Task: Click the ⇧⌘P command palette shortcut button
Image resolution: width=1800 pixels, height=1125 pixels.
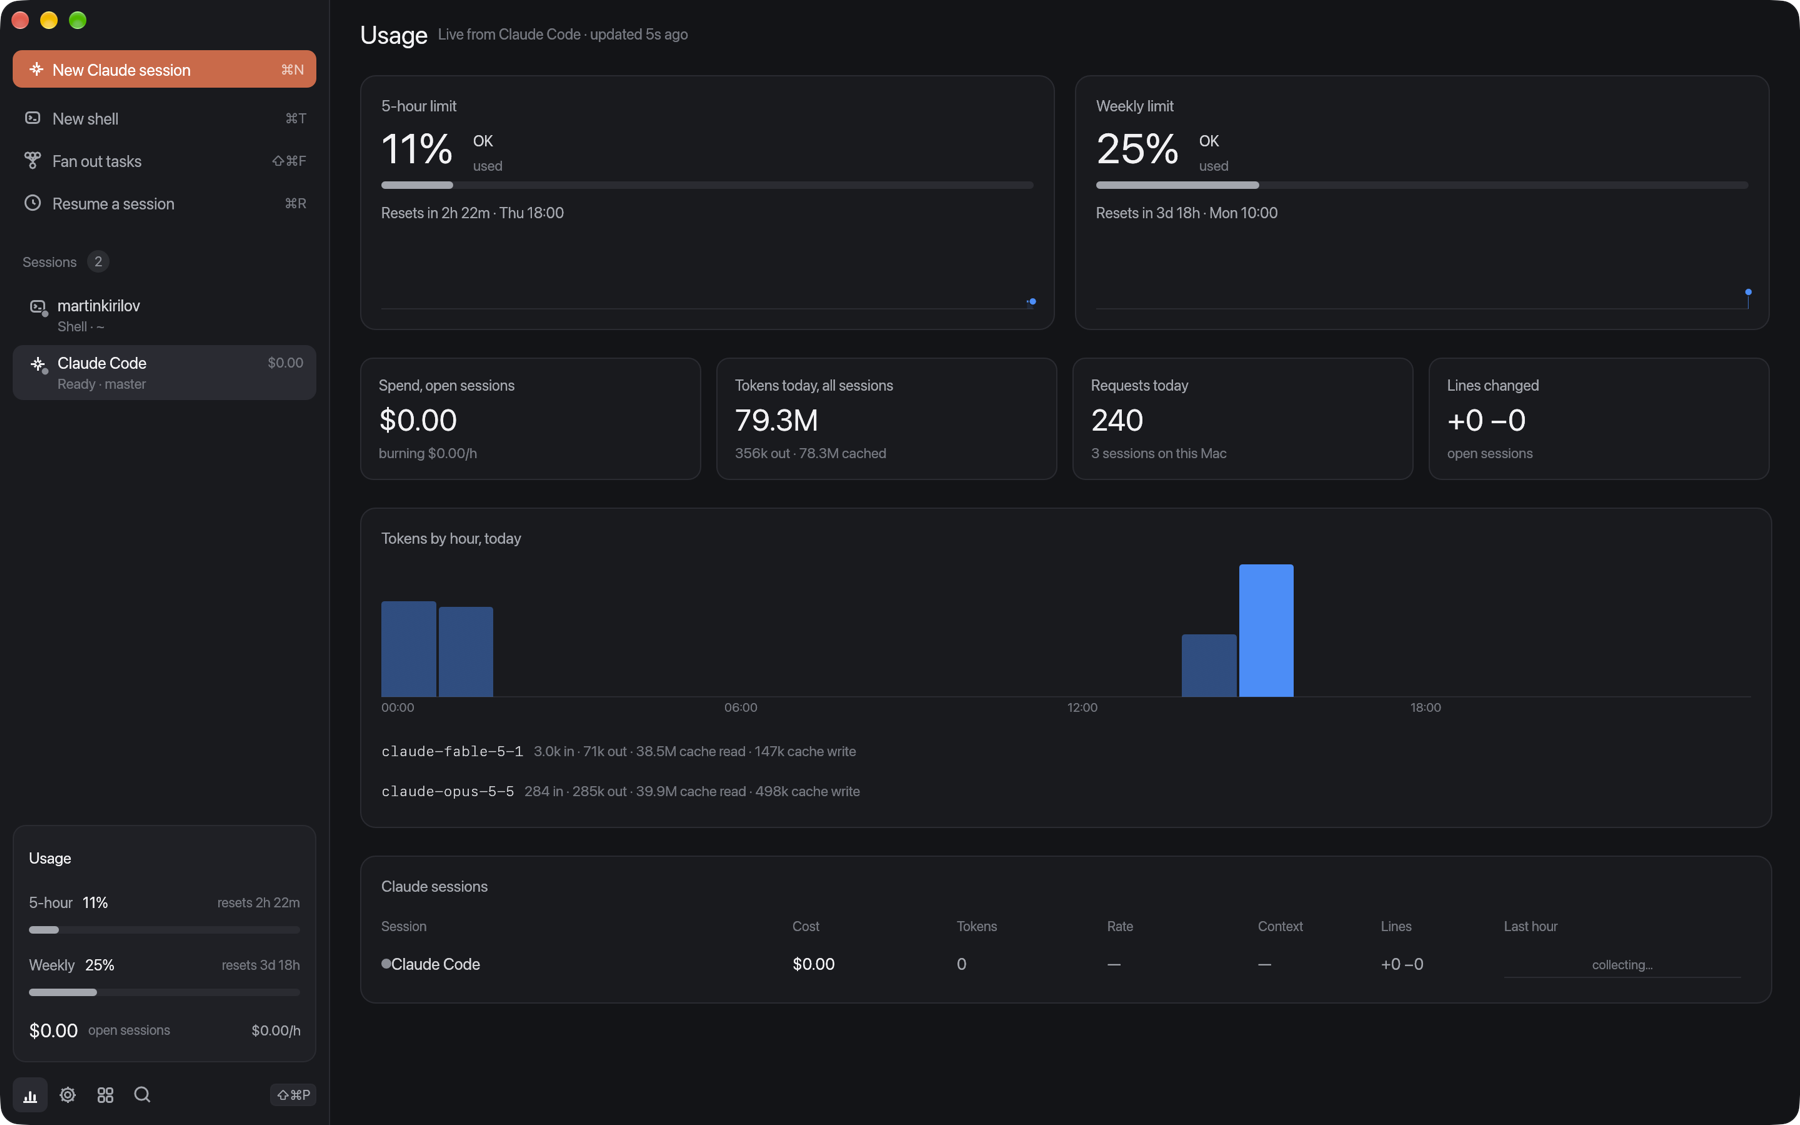Action: click(293, 1095)
